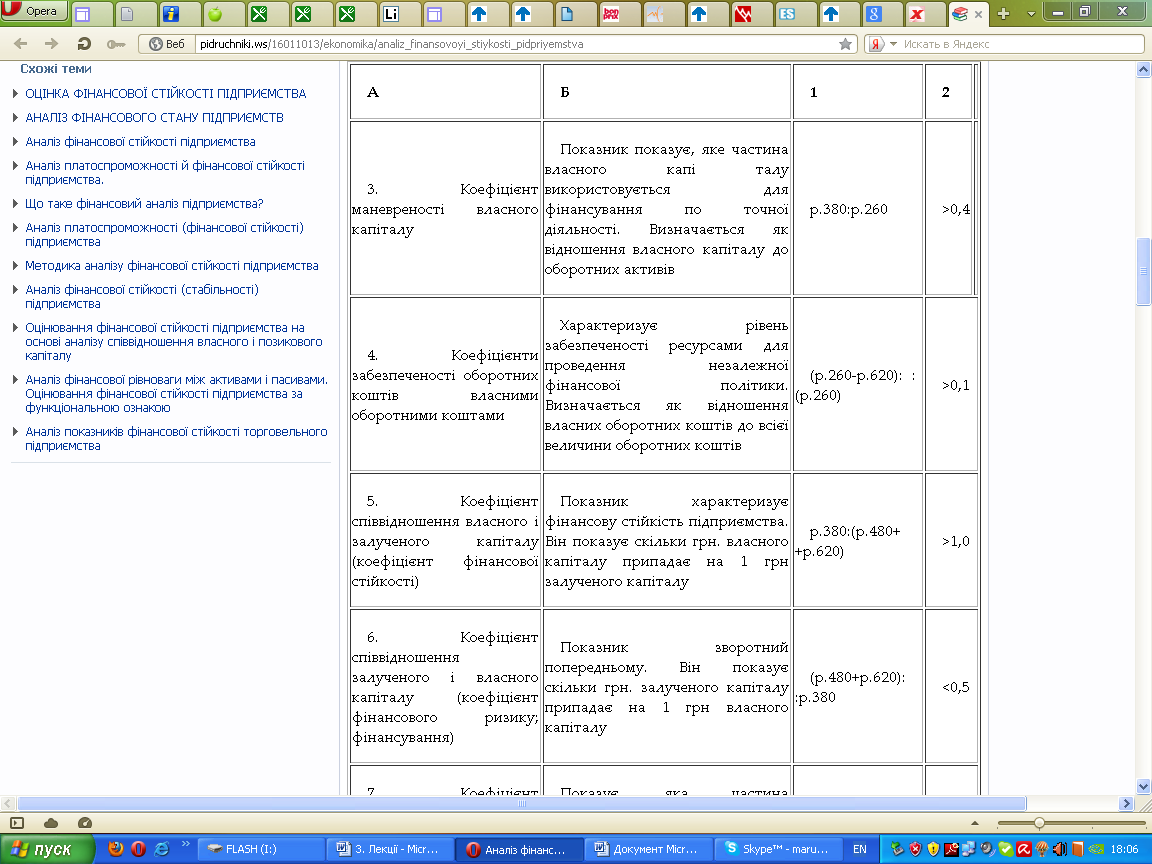Toggle the Opera panels button
Image resolution: width=1152 pixels, height=864 pixels.
coord(17,823)
